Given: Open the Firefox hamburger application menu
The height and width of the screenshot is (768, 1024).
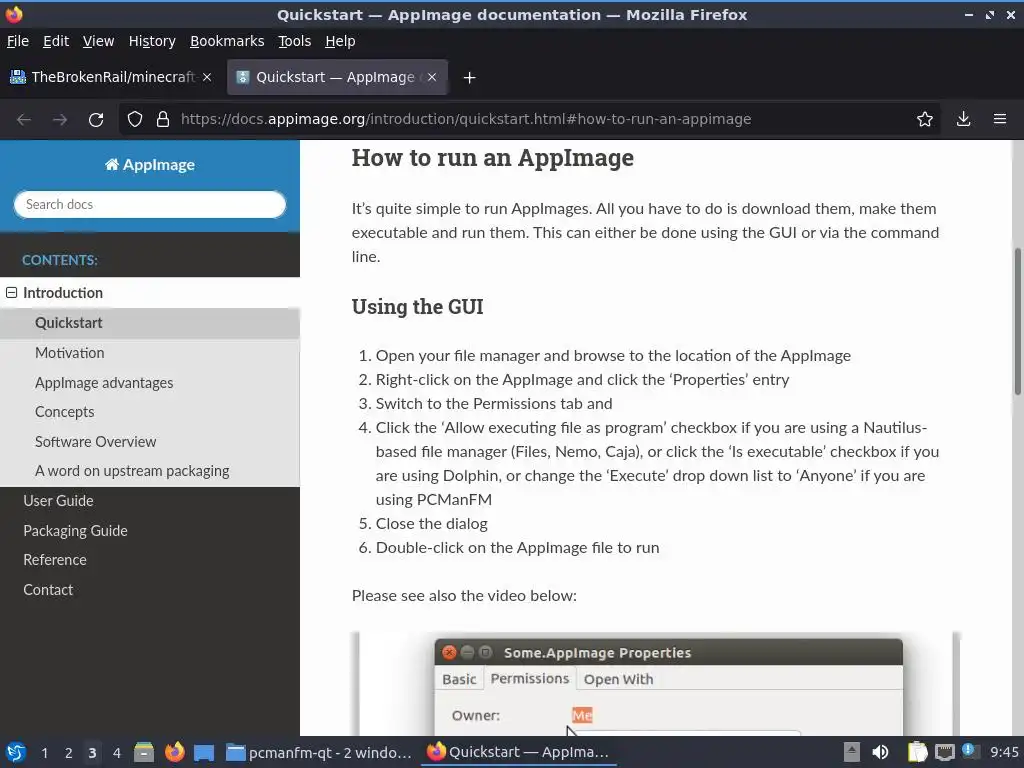Looking at the screenshot, I should pyautogui.click(x=1000, y=120).
